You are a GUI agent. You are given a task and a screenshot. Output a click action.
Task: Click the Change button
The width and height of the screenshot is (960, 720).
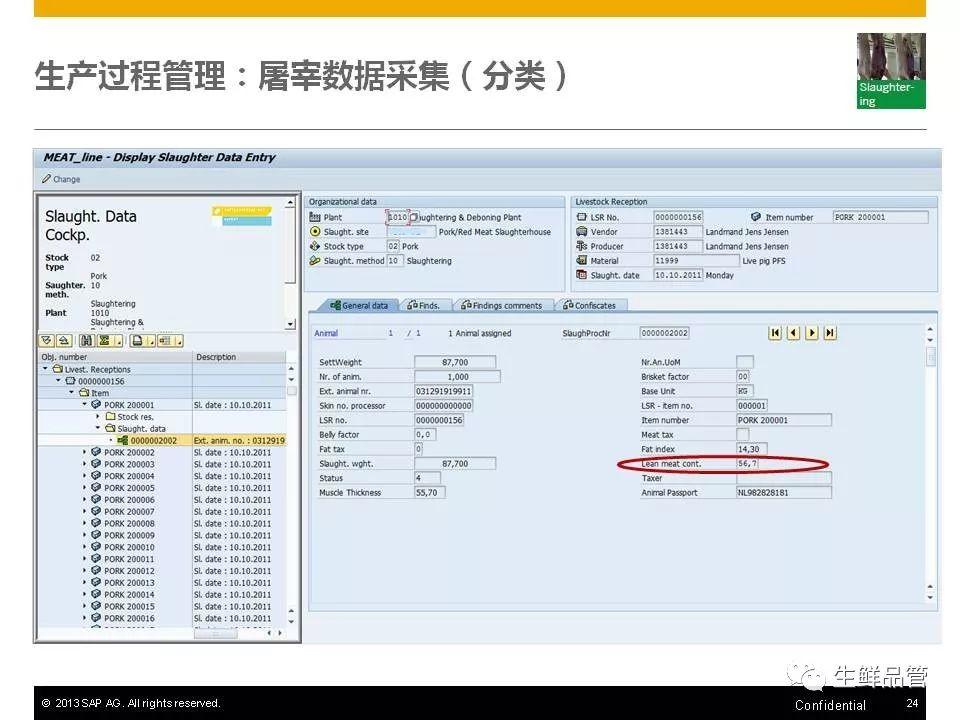[x=61, y=179]
